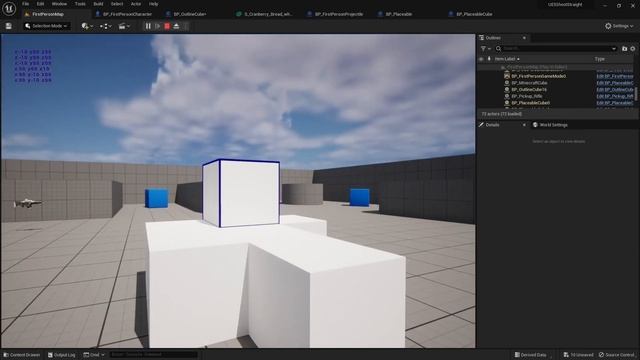The image size is (640, 360).
Task: Open the Build menu
Action: click(98, 4)
